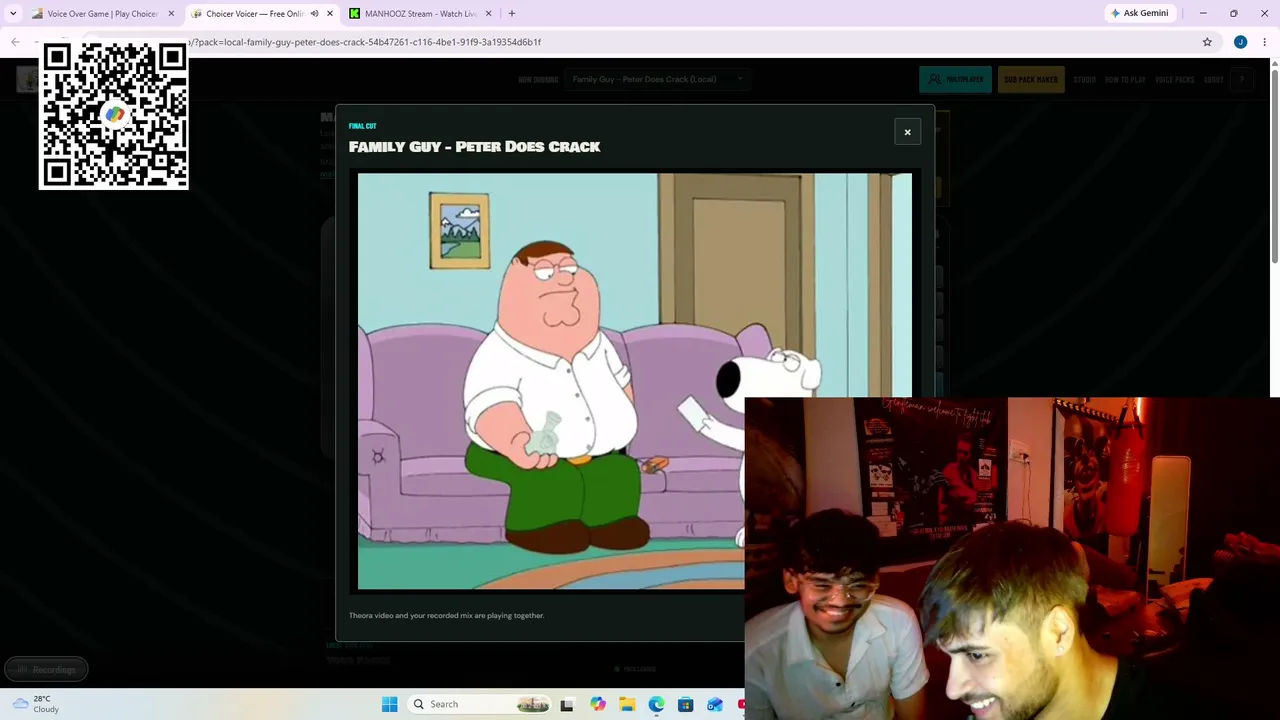This screenshot has width=1280, height=720.
Task: Open Microsoft Edge from the taskbar
Action: click(656, 704)
